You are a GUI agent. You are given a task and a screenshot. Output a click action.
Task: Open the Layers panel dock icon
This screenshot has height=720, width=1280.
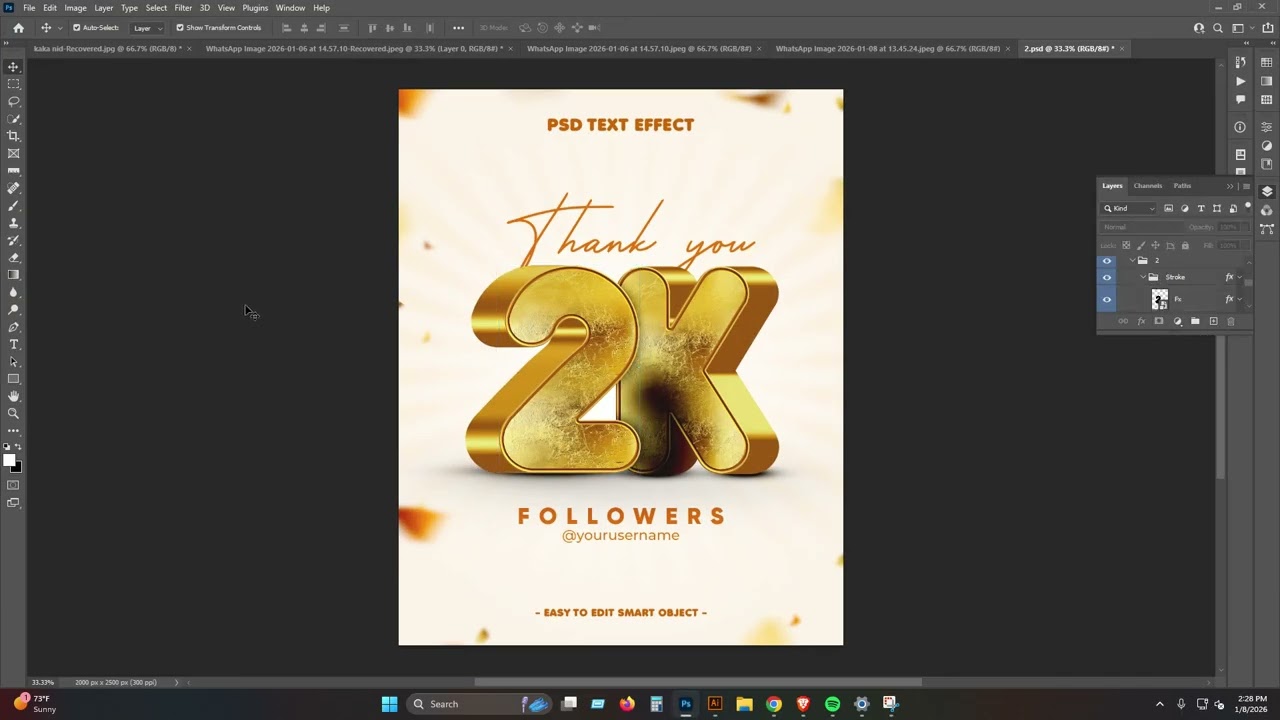[x=1267, y=192]
